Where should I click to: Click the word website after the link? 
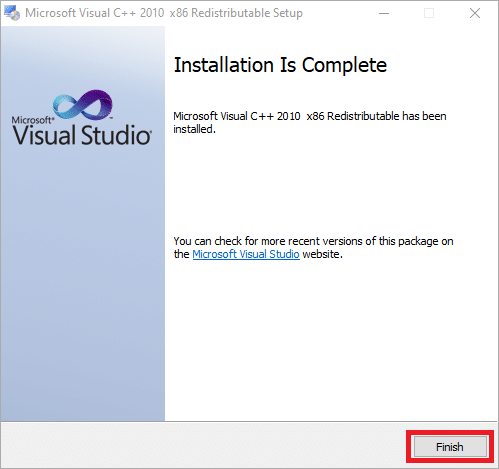pyautogui.click(x=321, y=254)
